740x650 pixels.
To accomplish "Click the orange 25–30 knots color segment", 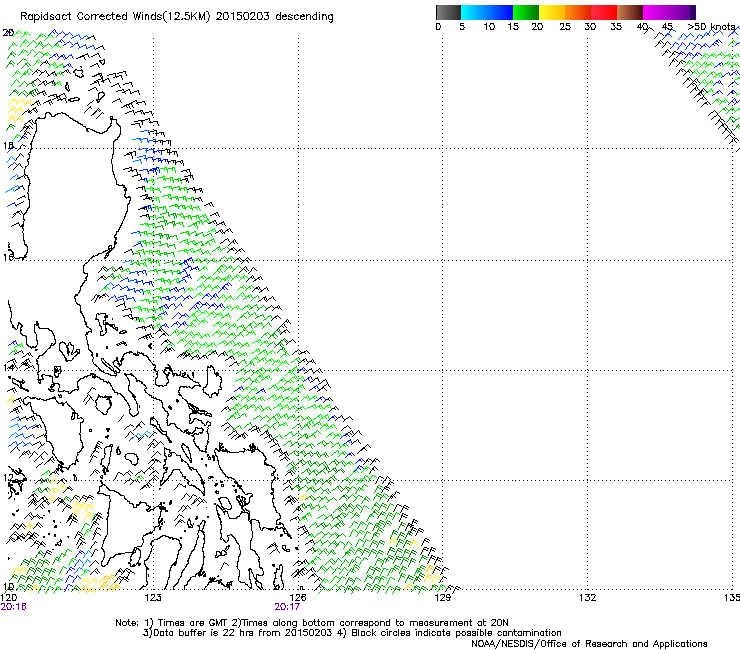I will [x=578, y=12].
